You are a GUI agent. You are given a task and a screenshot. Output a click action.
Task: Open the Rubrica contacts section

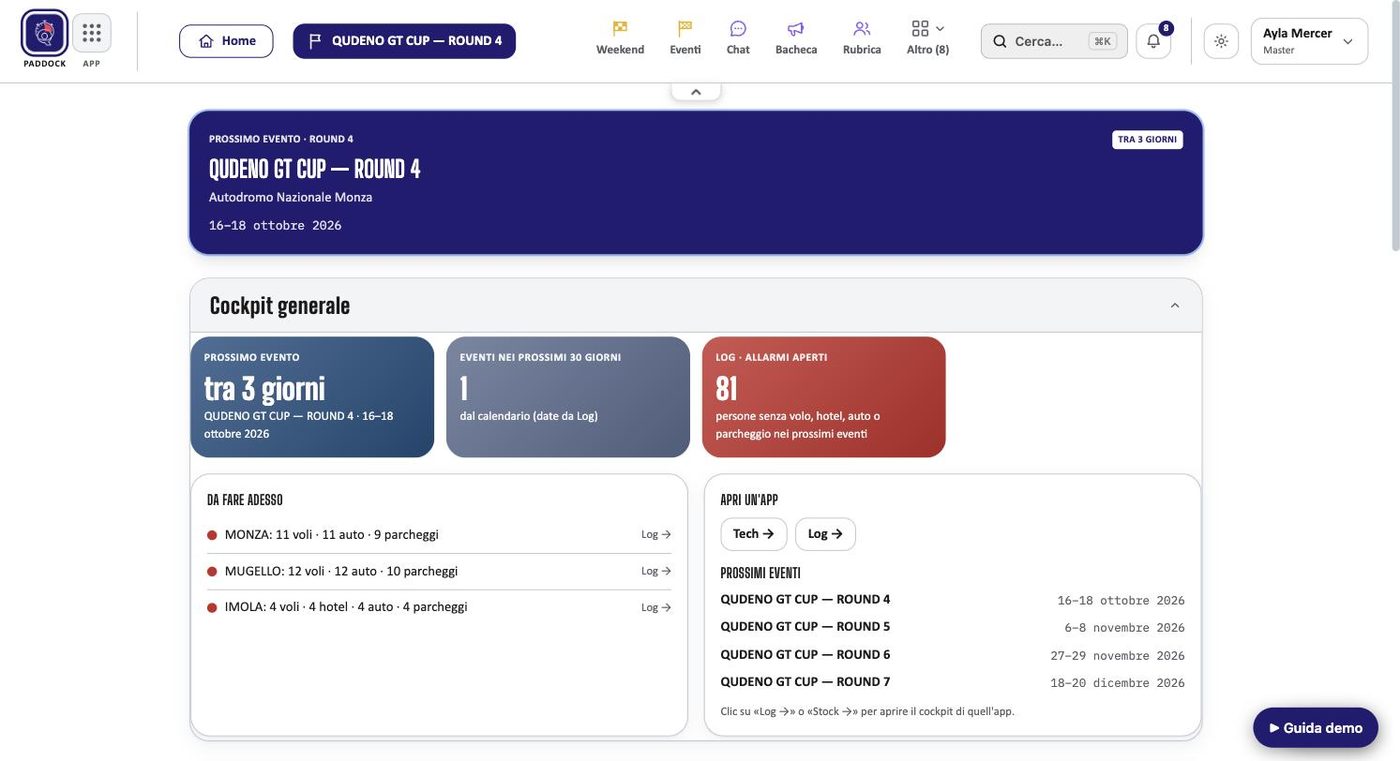coord(862,38)
